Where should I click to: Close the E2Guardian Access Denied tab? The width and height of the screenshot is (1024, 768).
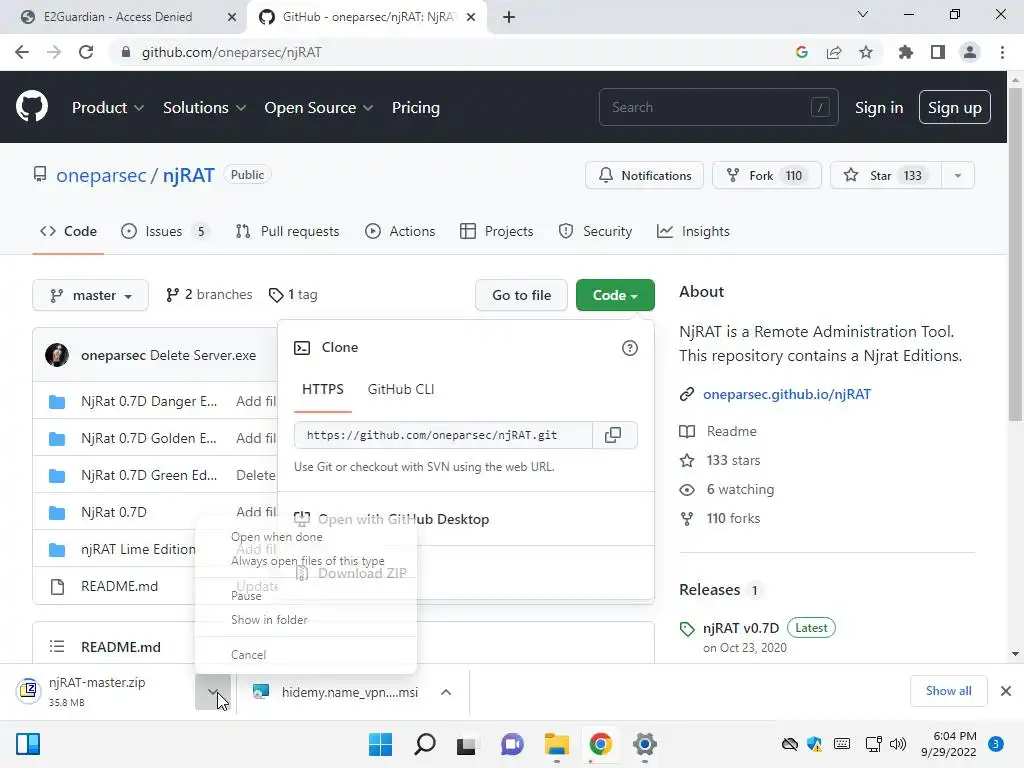(231, 17)
